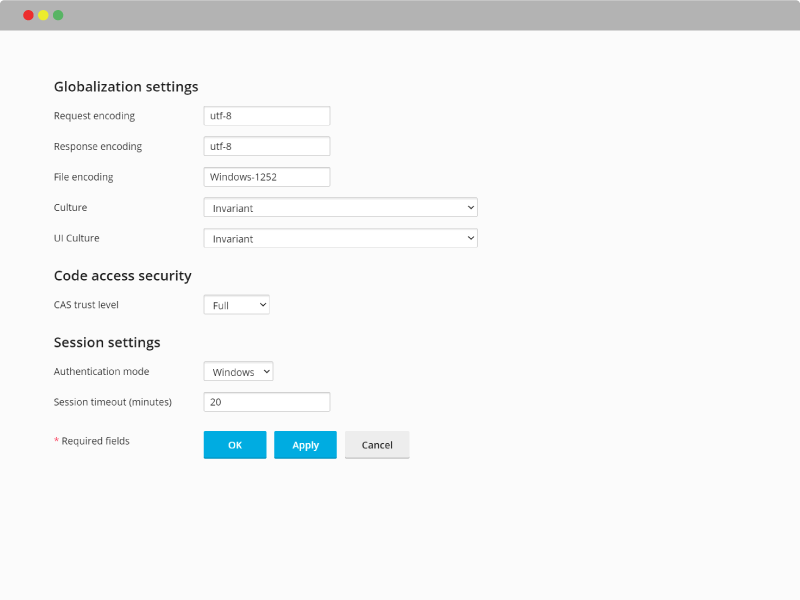Discard changes with the Cancel button
Image resolution: width=800 pixels, height=600 pixels.
click(377, 445)
